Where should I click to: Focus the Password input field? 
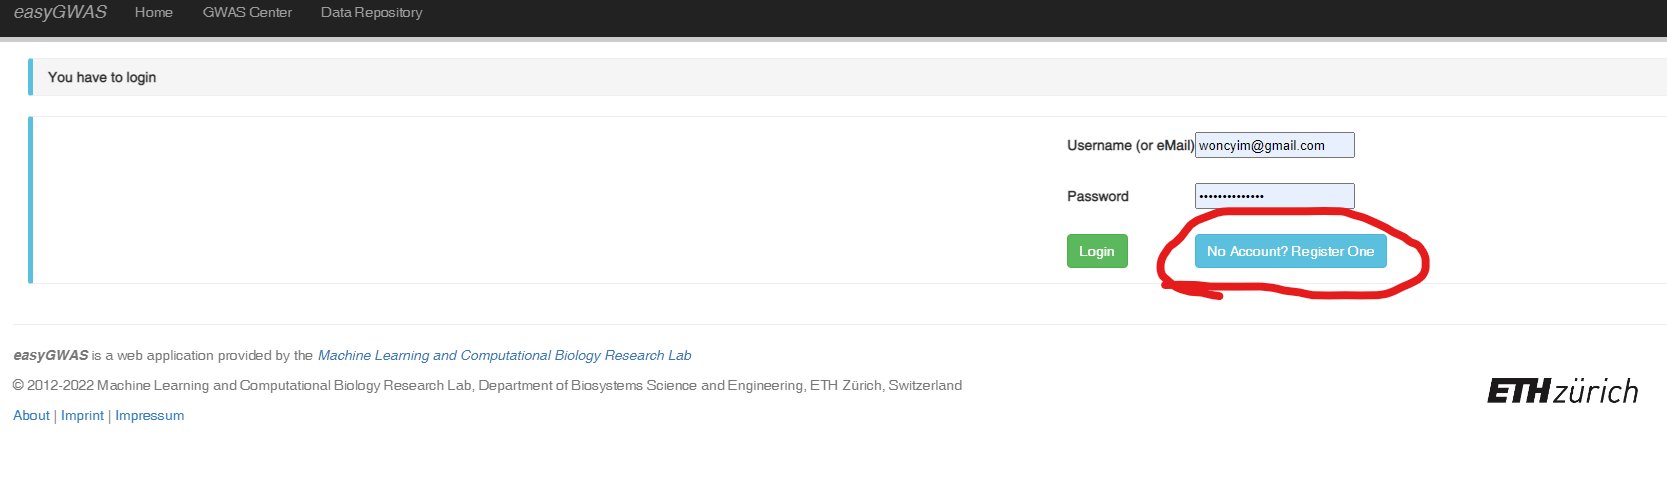1274,196
